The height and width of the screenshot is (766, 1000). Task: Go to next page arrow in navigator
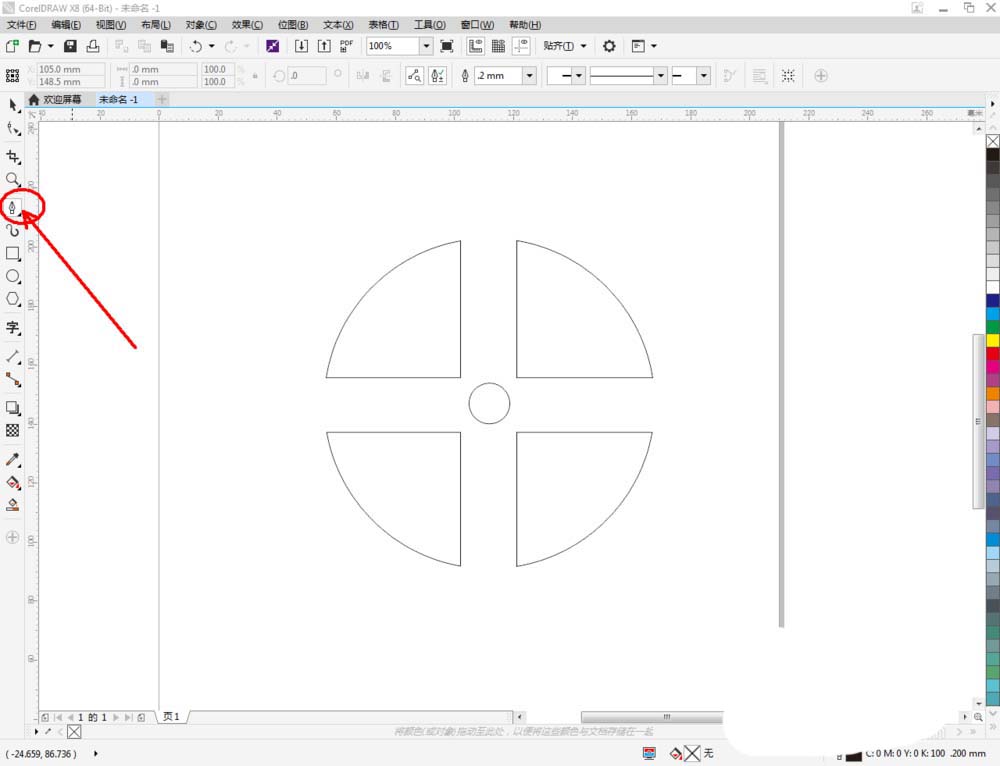coord(116,718)
